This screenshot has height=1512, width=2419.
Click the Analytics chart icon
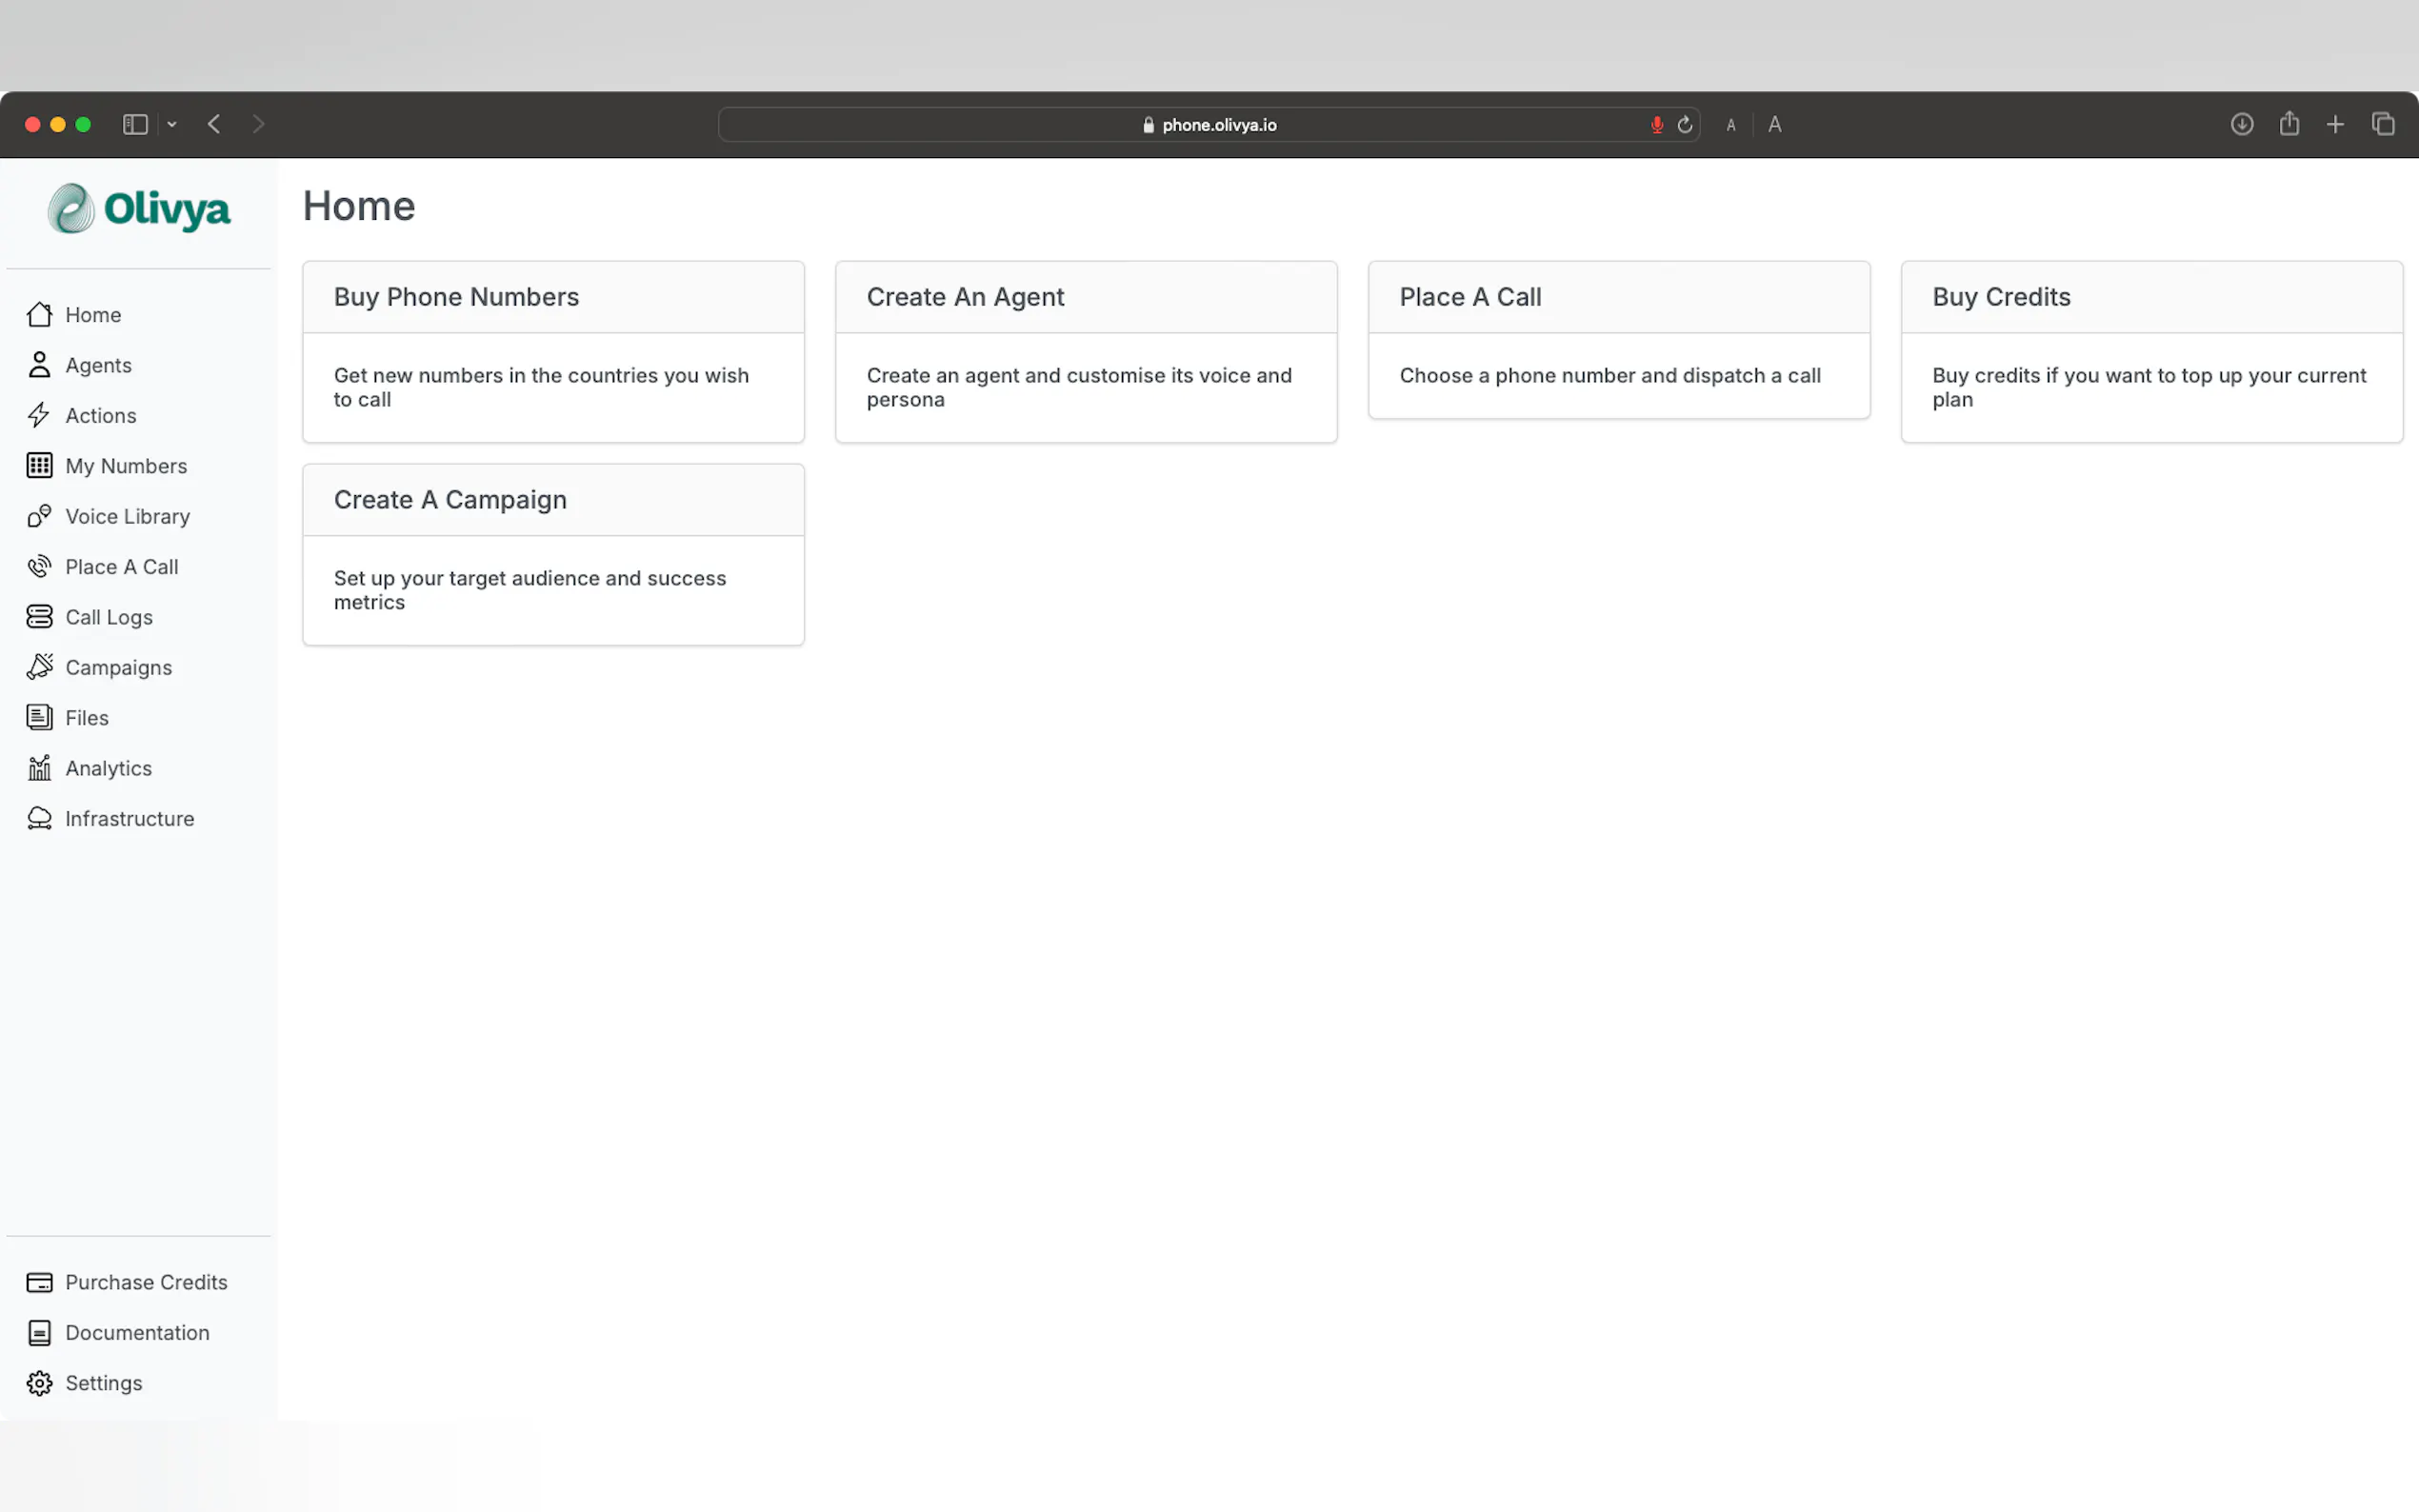tap(39, 768)
